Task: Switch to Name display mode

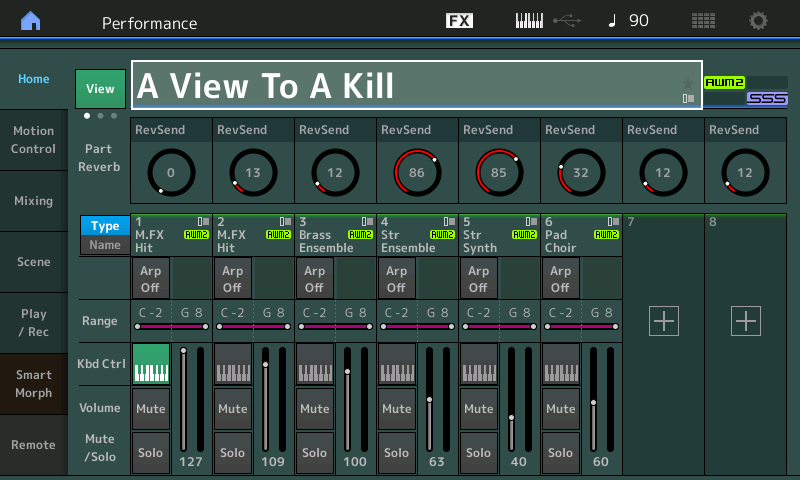Action: click(105, 245)
